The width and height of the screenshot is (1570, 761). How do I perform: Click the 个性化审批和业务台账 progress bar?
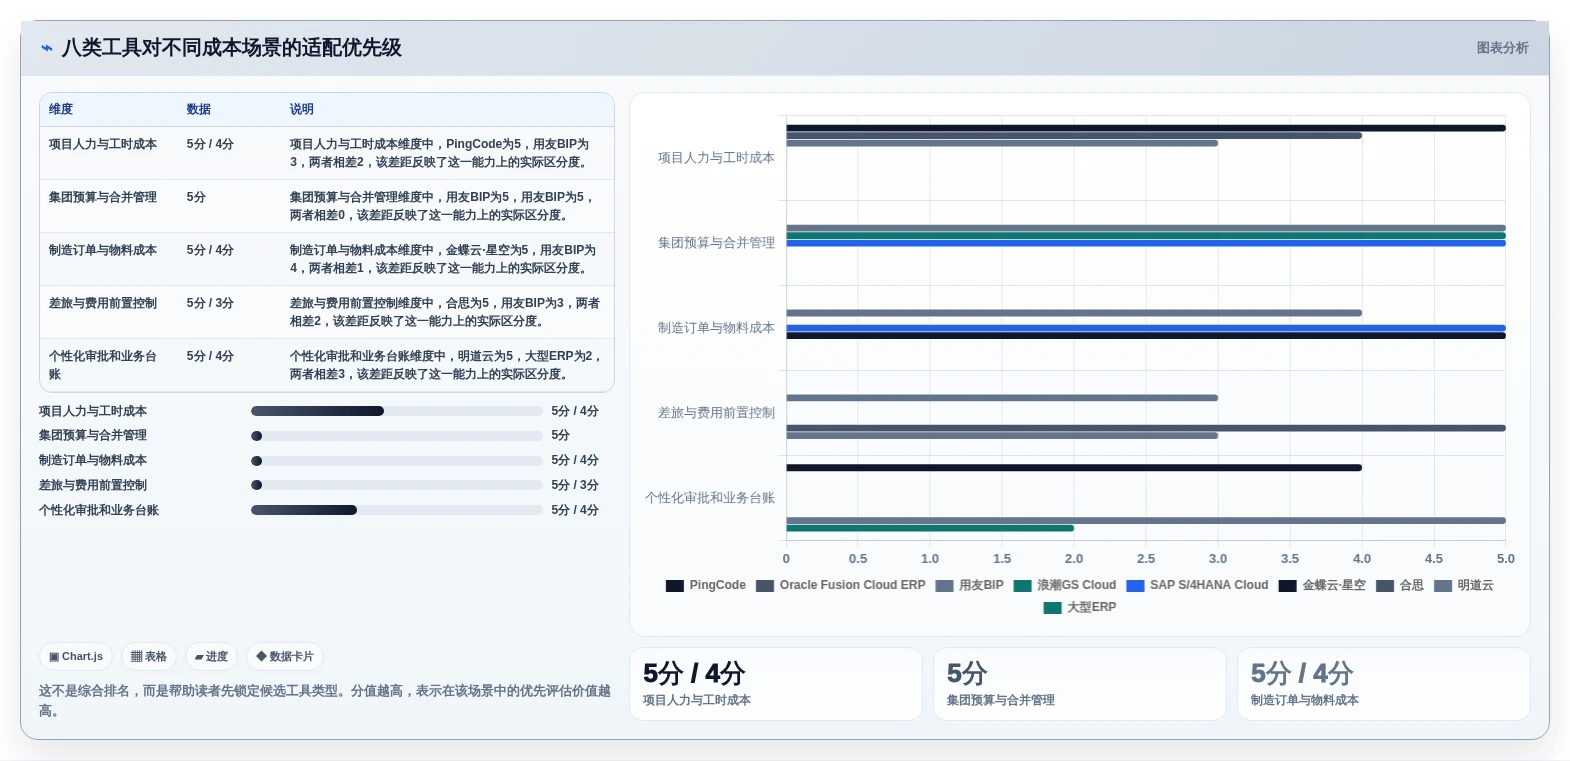tap(397, 510)
